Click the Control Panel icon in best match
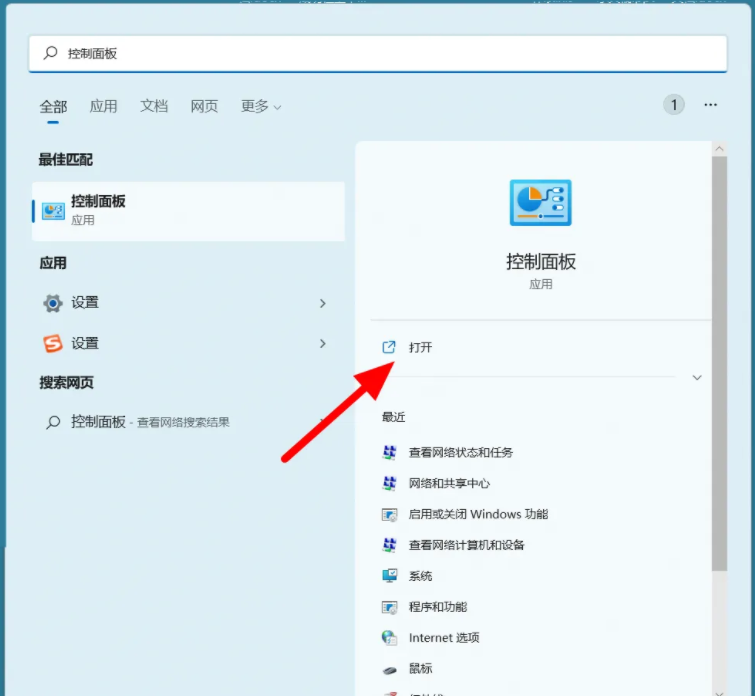The width and height of the screenshot is (755, 696). [53, 211]
